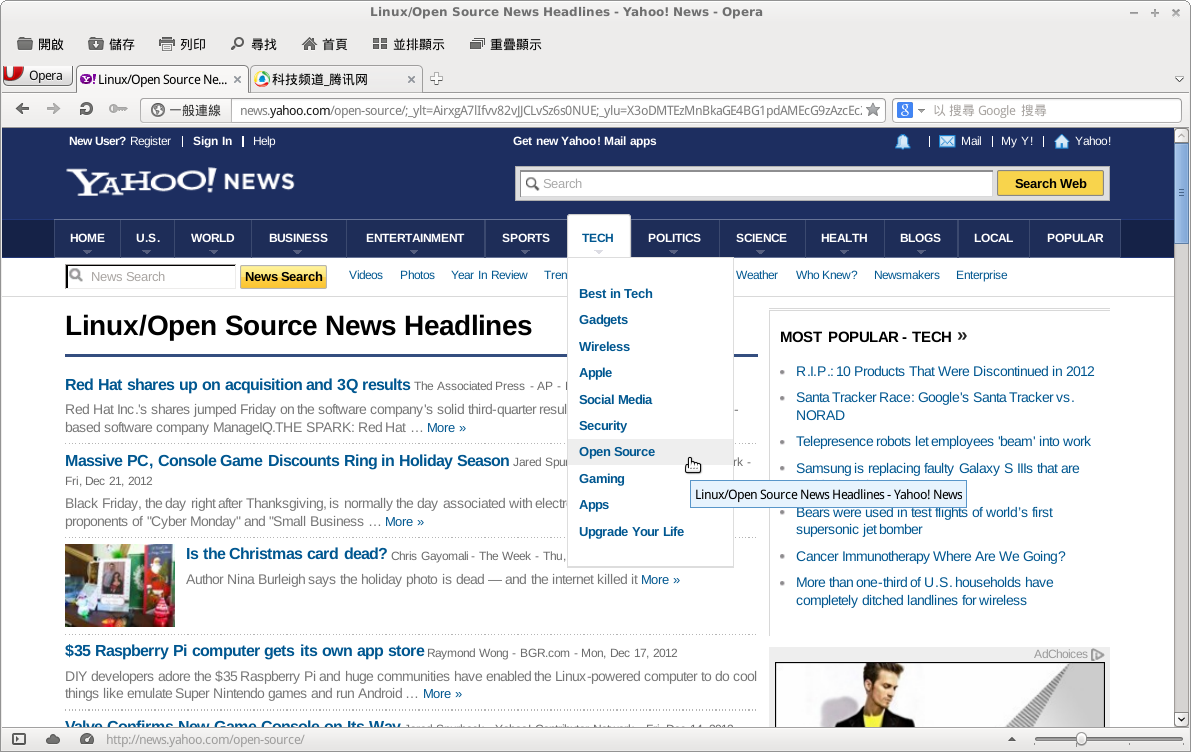Open R.I.P.: 10 Products Discontinued link

[945, 371]
